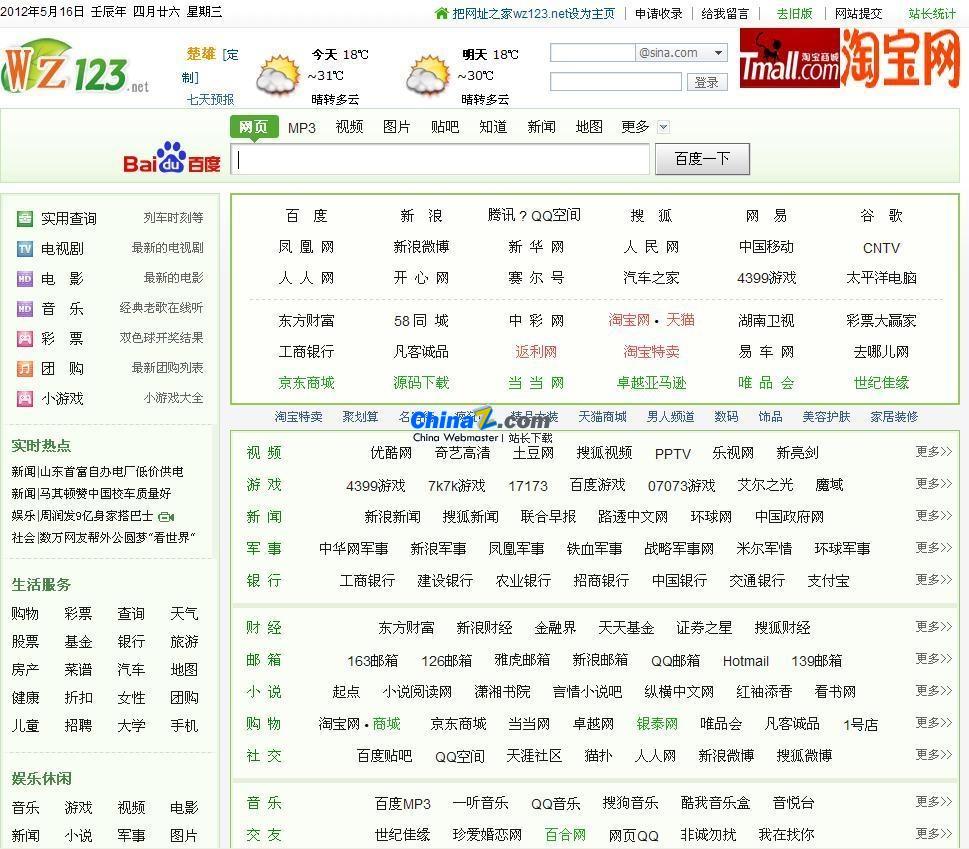
Task: Click the 楚雄 city name link
Action: tap(201, 54)
